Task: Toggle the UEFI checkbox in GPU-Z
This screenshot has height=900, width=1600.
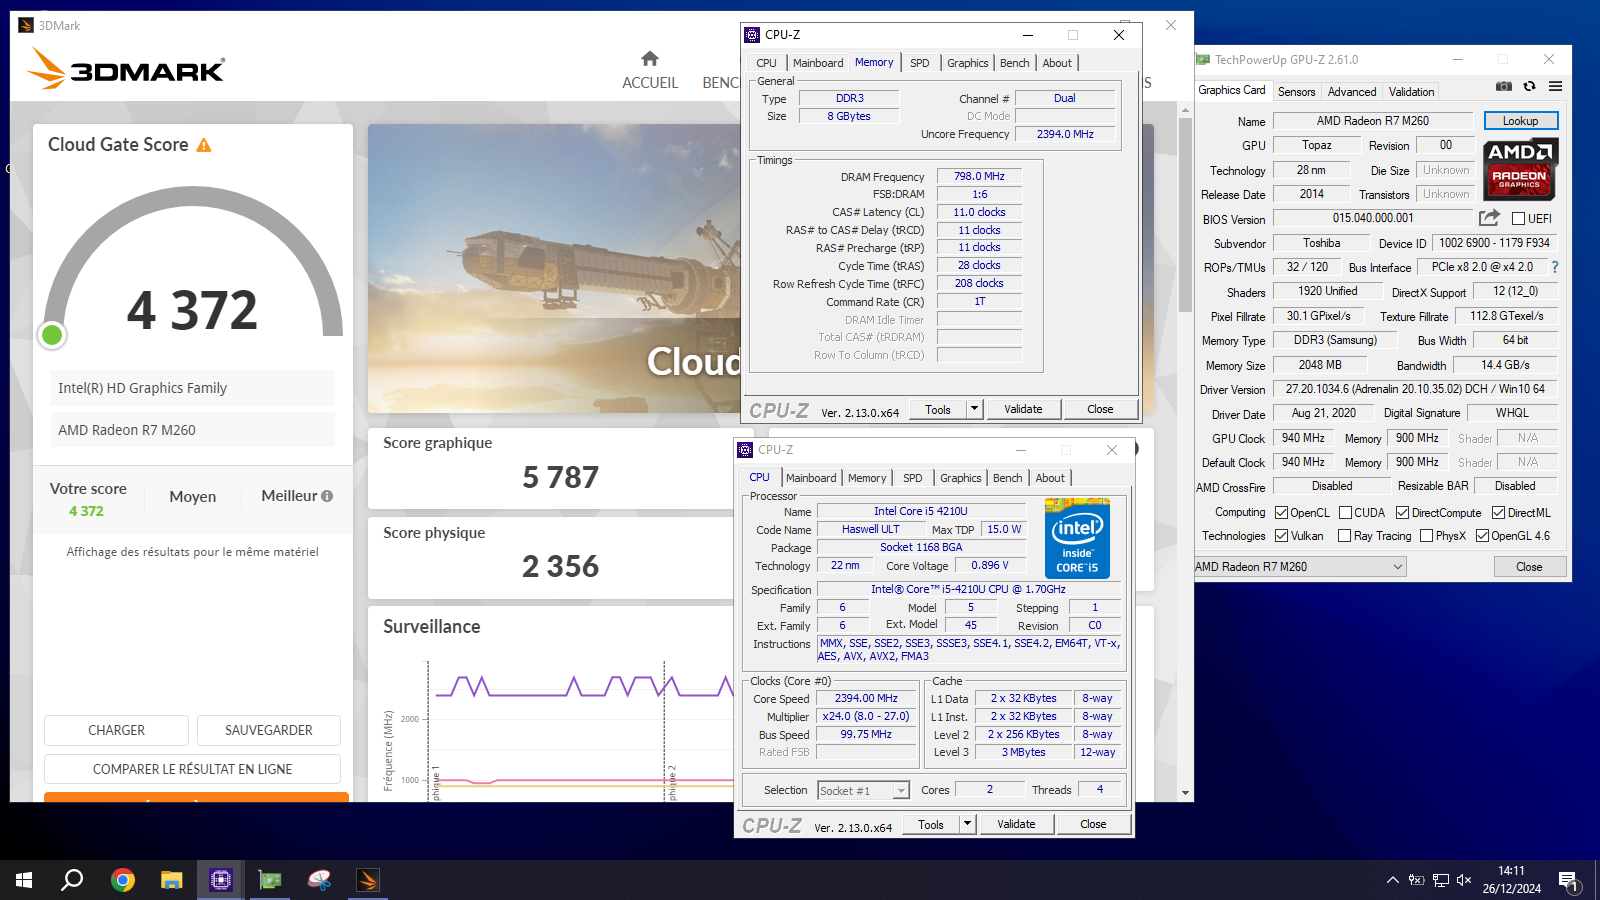Action: (x=1518, y=219)
